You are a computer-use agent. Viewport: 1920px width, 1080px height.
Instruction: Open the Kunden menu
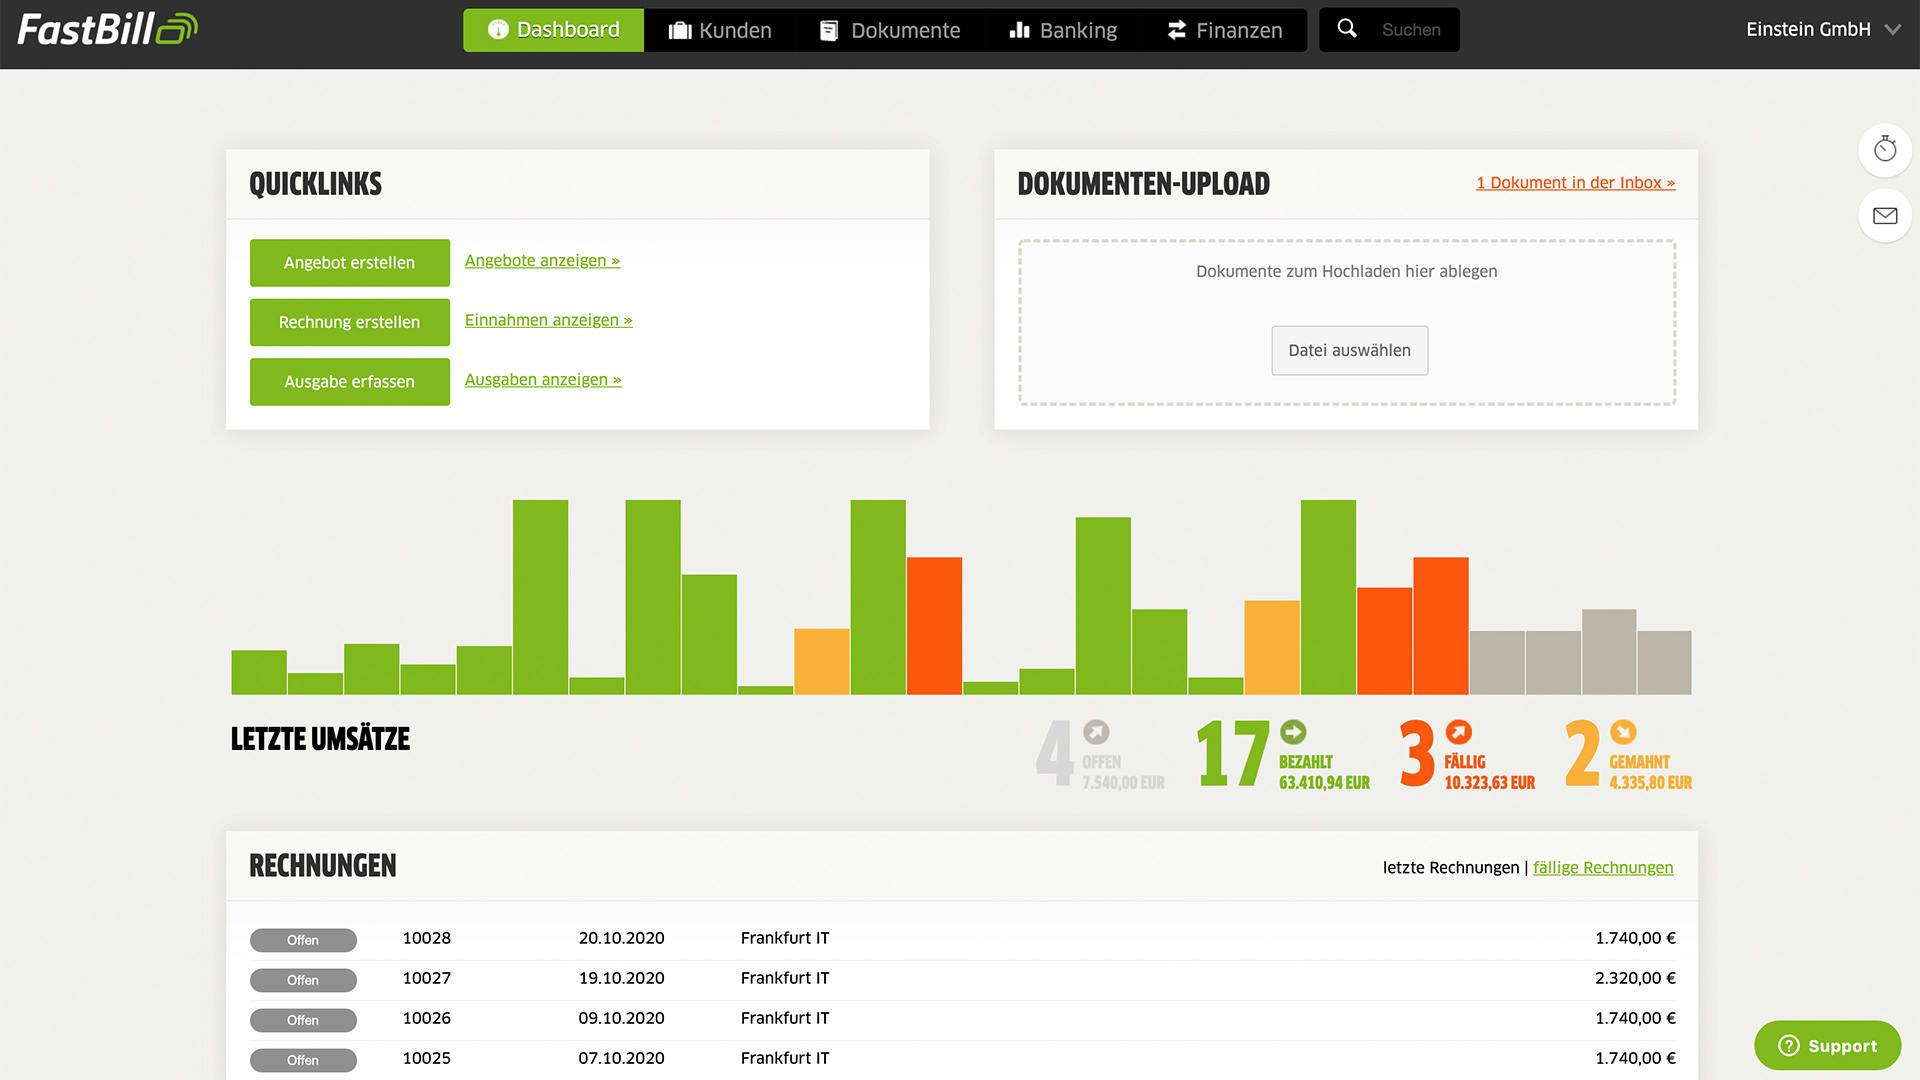pyautogui.click(x=720, y=30)
